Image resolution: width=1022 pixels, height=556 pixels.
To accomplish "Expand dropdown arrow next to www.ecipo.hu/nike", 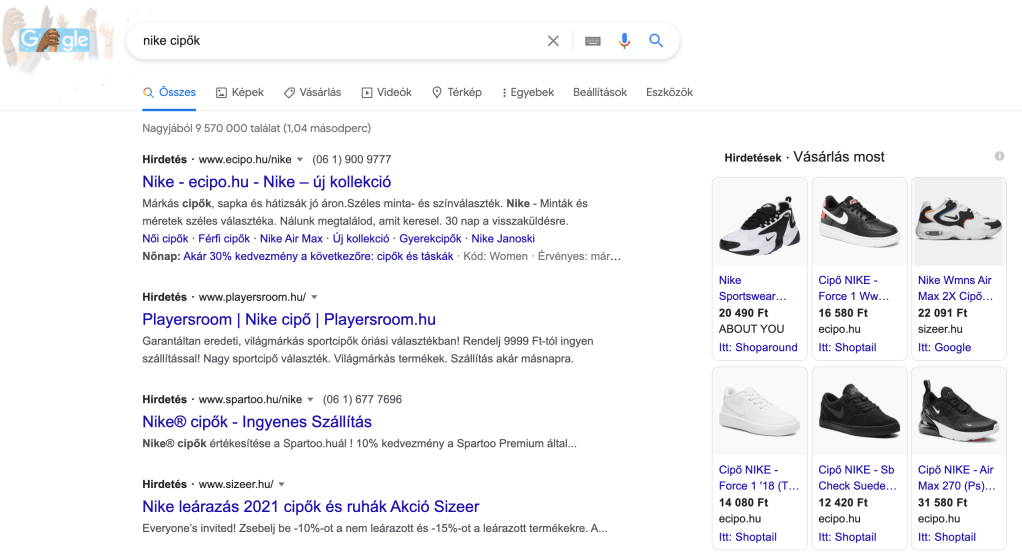I will coord(300,160).
